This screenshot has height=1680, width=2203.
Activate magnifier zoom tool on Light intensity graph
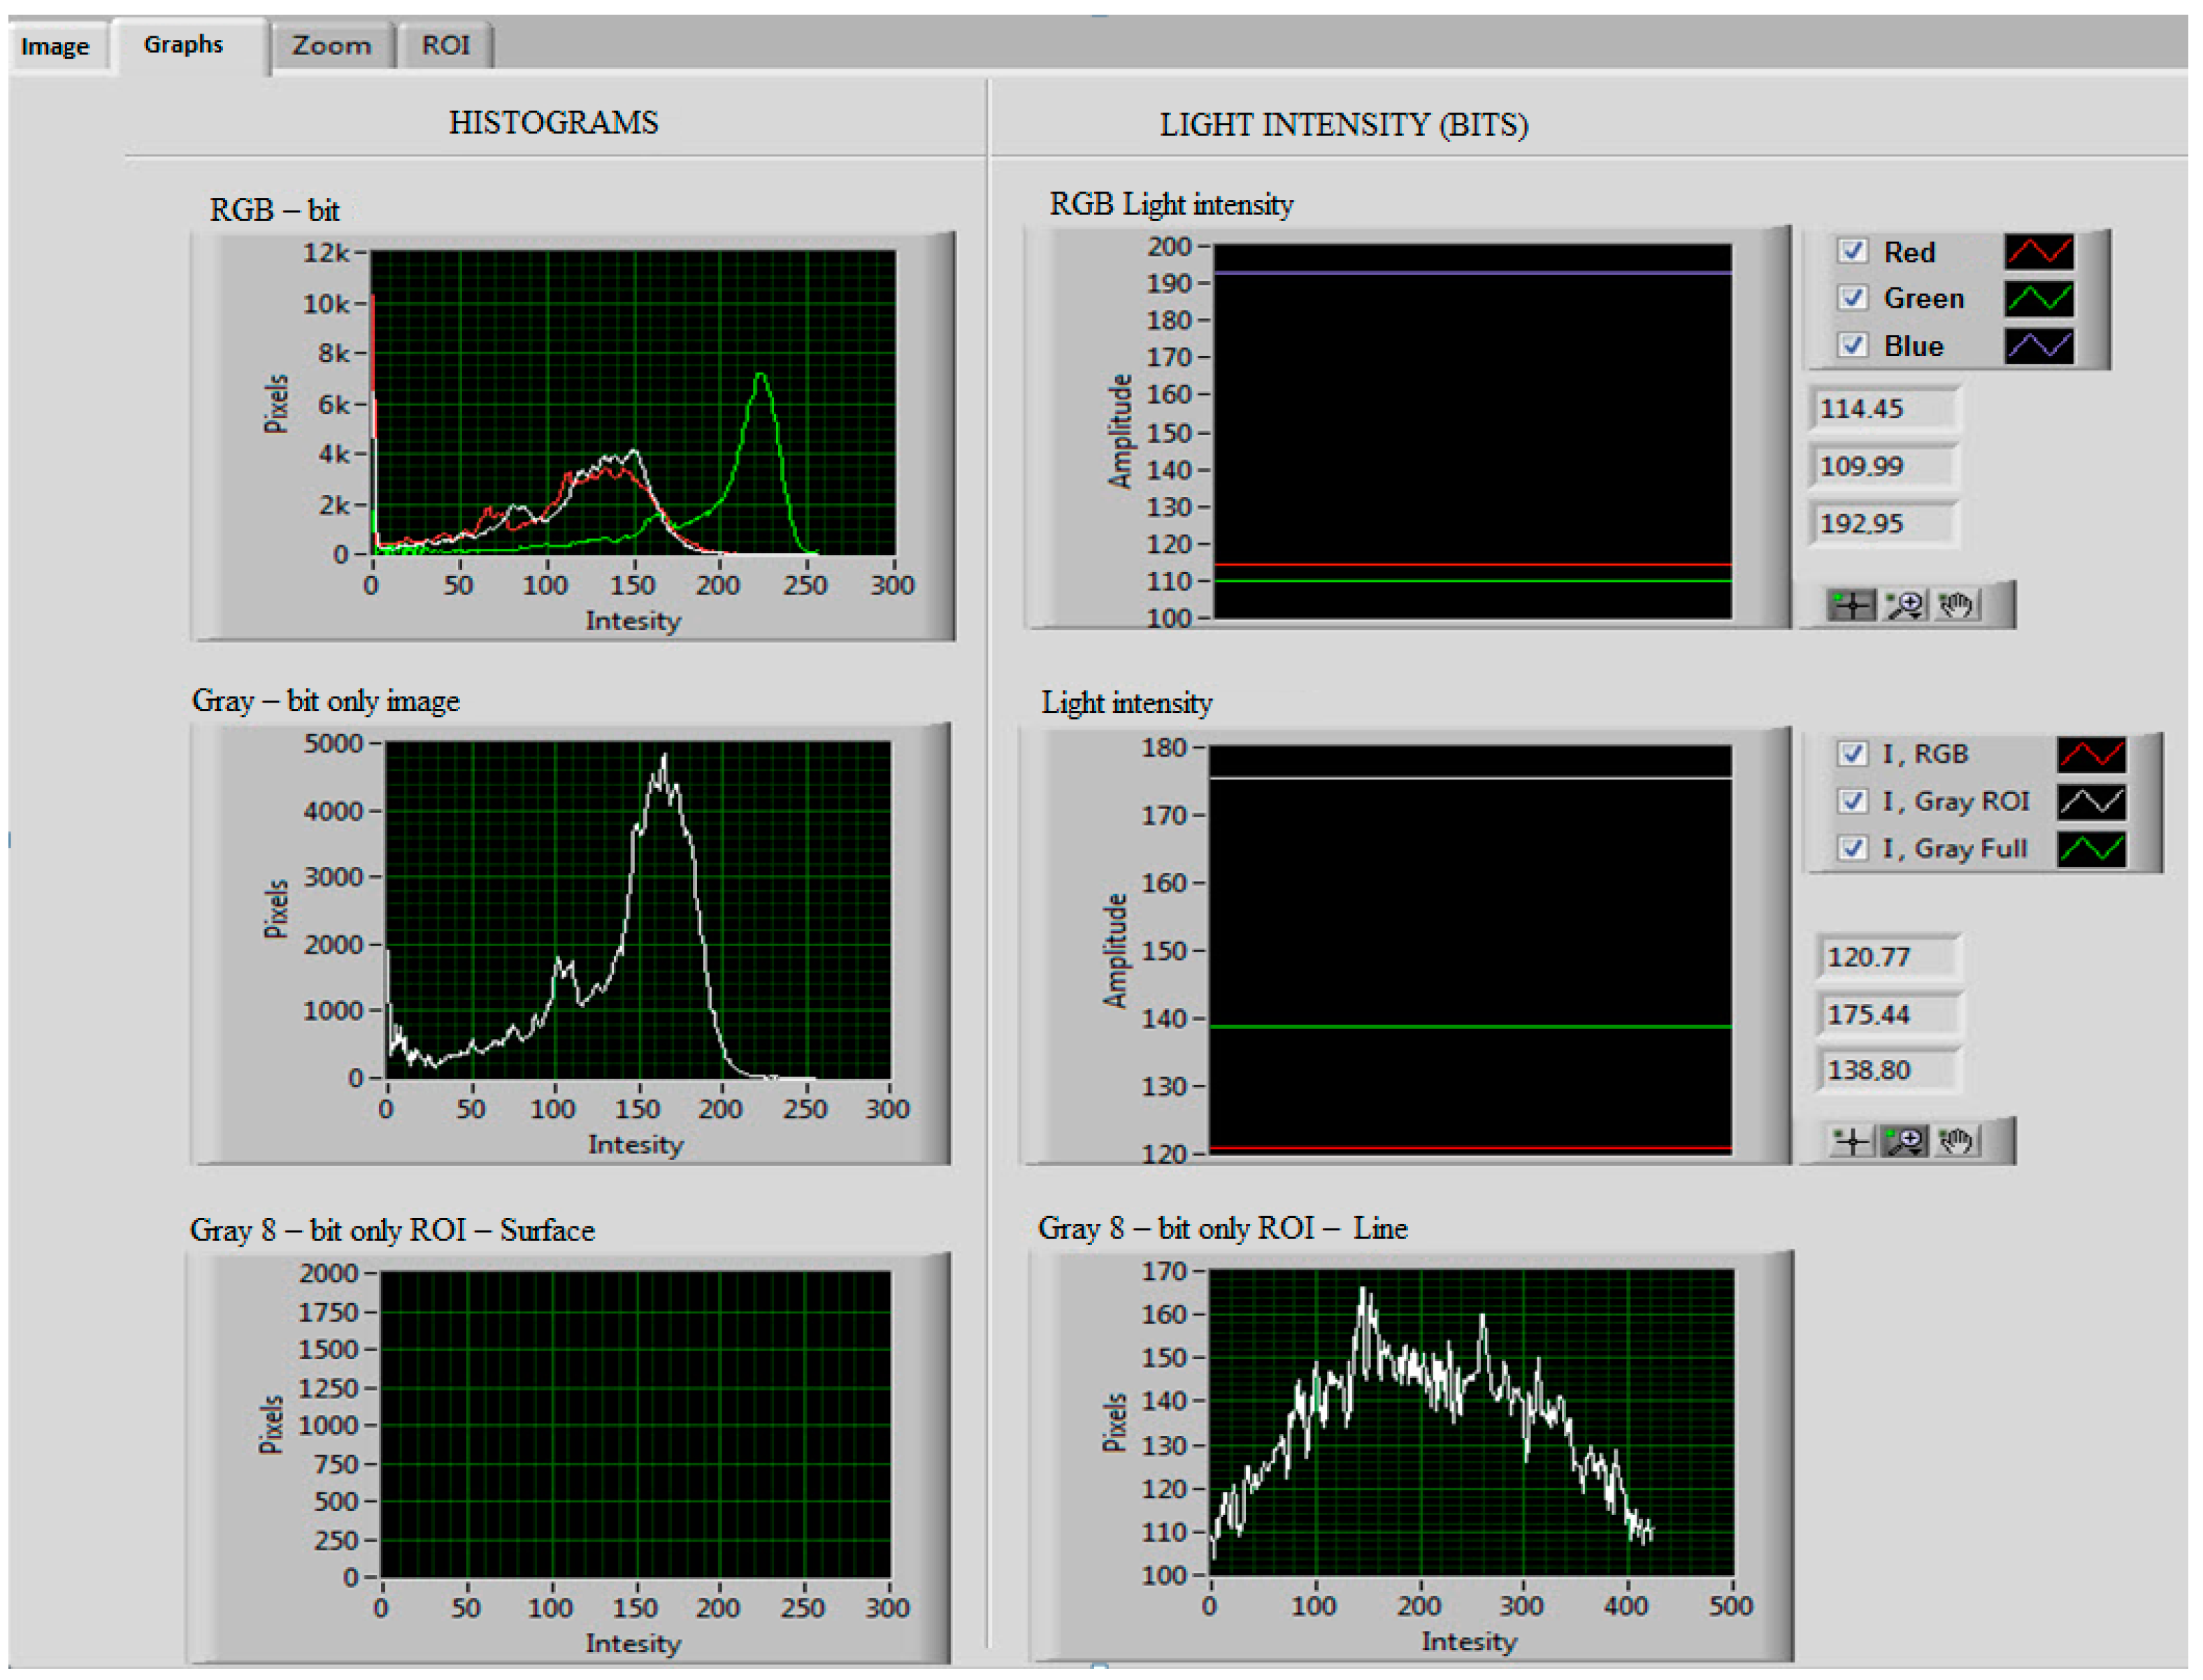(1904, 1141)
